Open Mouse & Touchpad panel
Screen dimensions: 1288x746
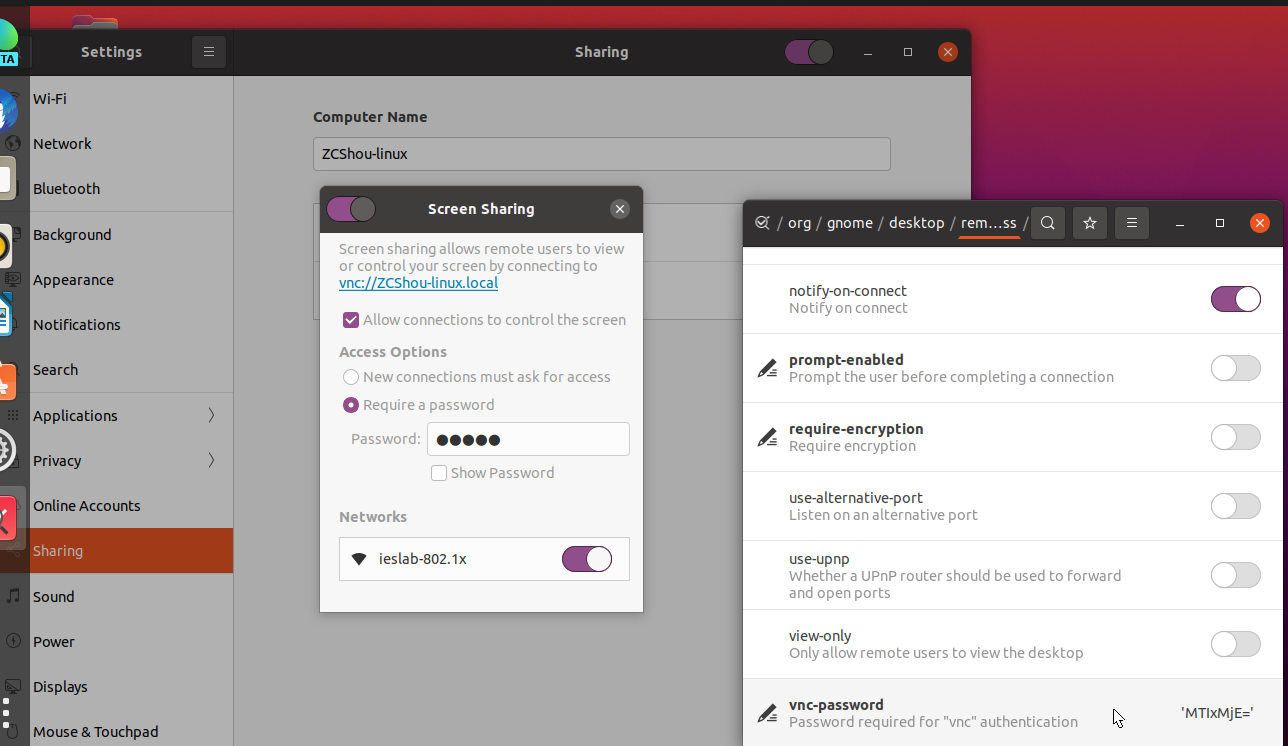pyautogui.click(x=117, y=732)
